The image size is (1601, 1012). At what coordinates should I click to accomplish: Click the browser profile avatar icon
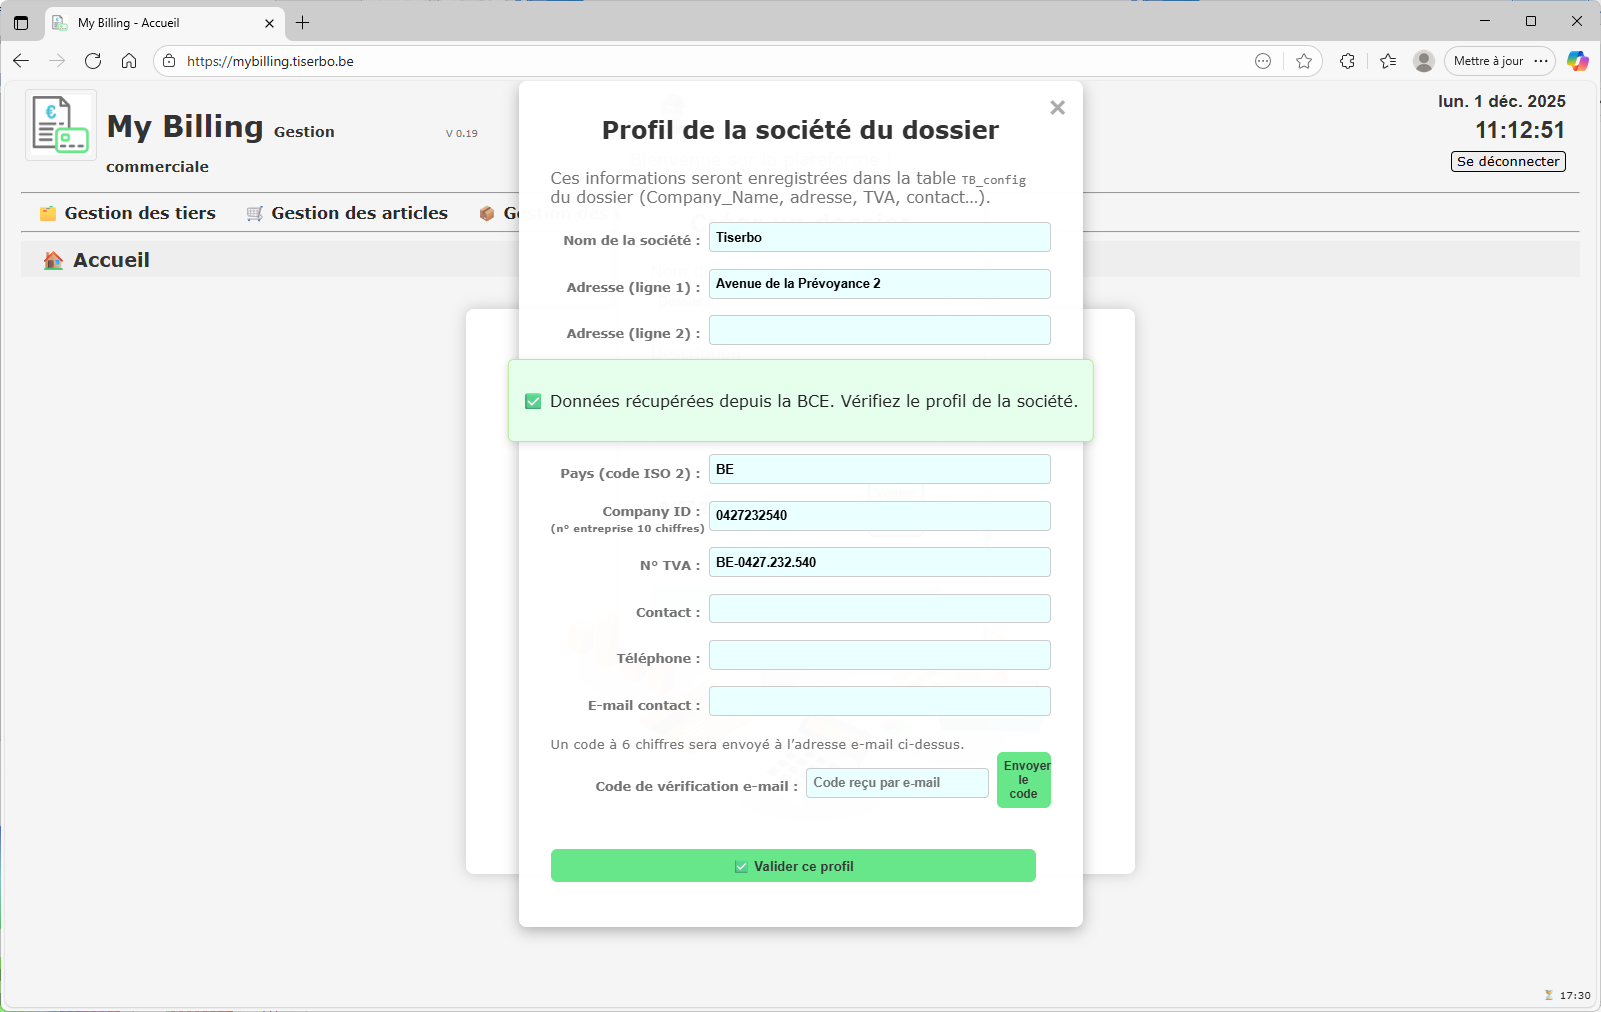pos(1422,61)
